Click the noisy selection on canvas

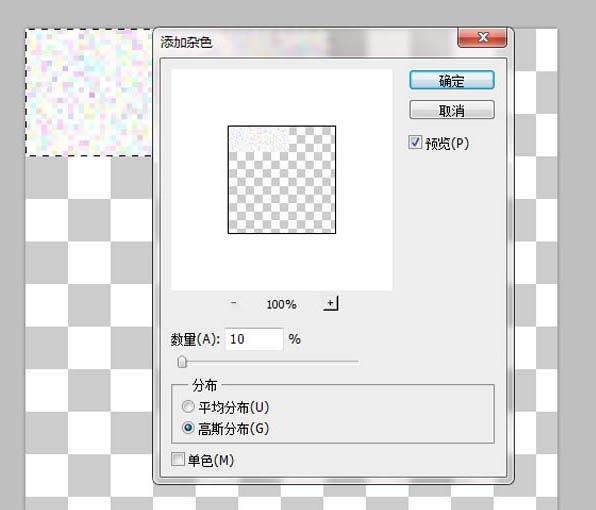point(89,92)
